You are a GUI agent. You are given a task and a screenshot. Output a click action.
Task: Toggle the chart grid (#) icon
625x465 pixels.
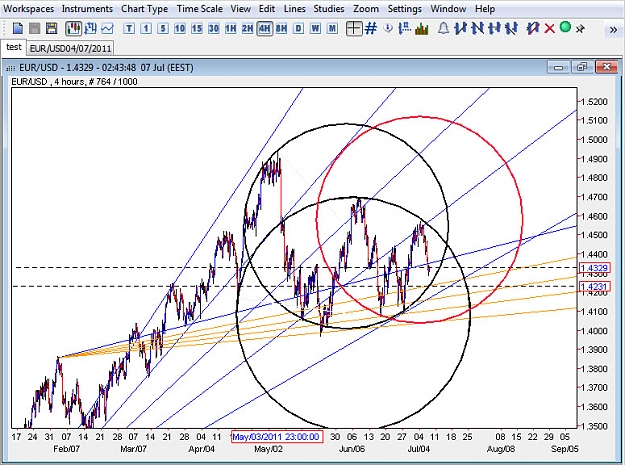click(371, 29)
